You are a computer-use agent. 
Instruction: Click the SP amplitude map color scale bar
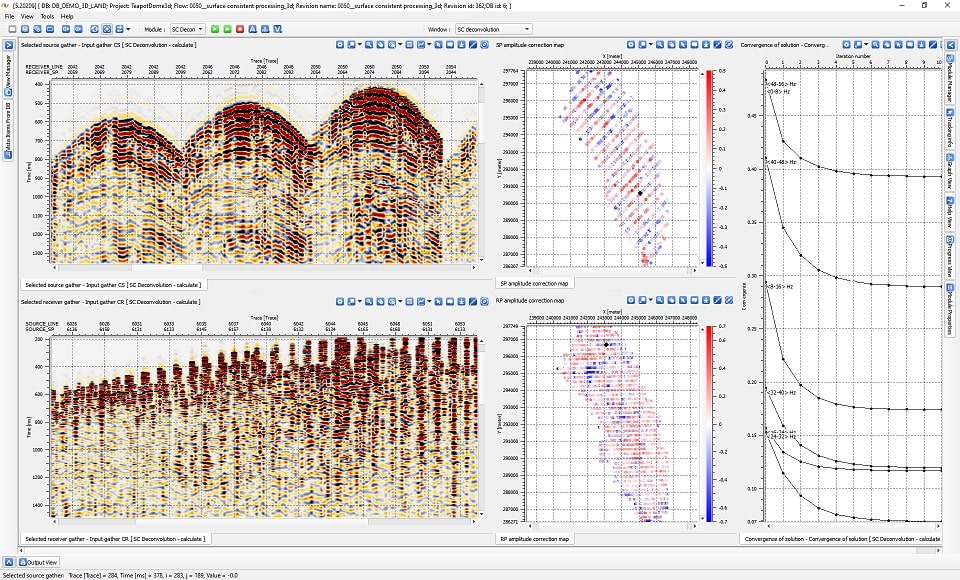pos(709,168)
